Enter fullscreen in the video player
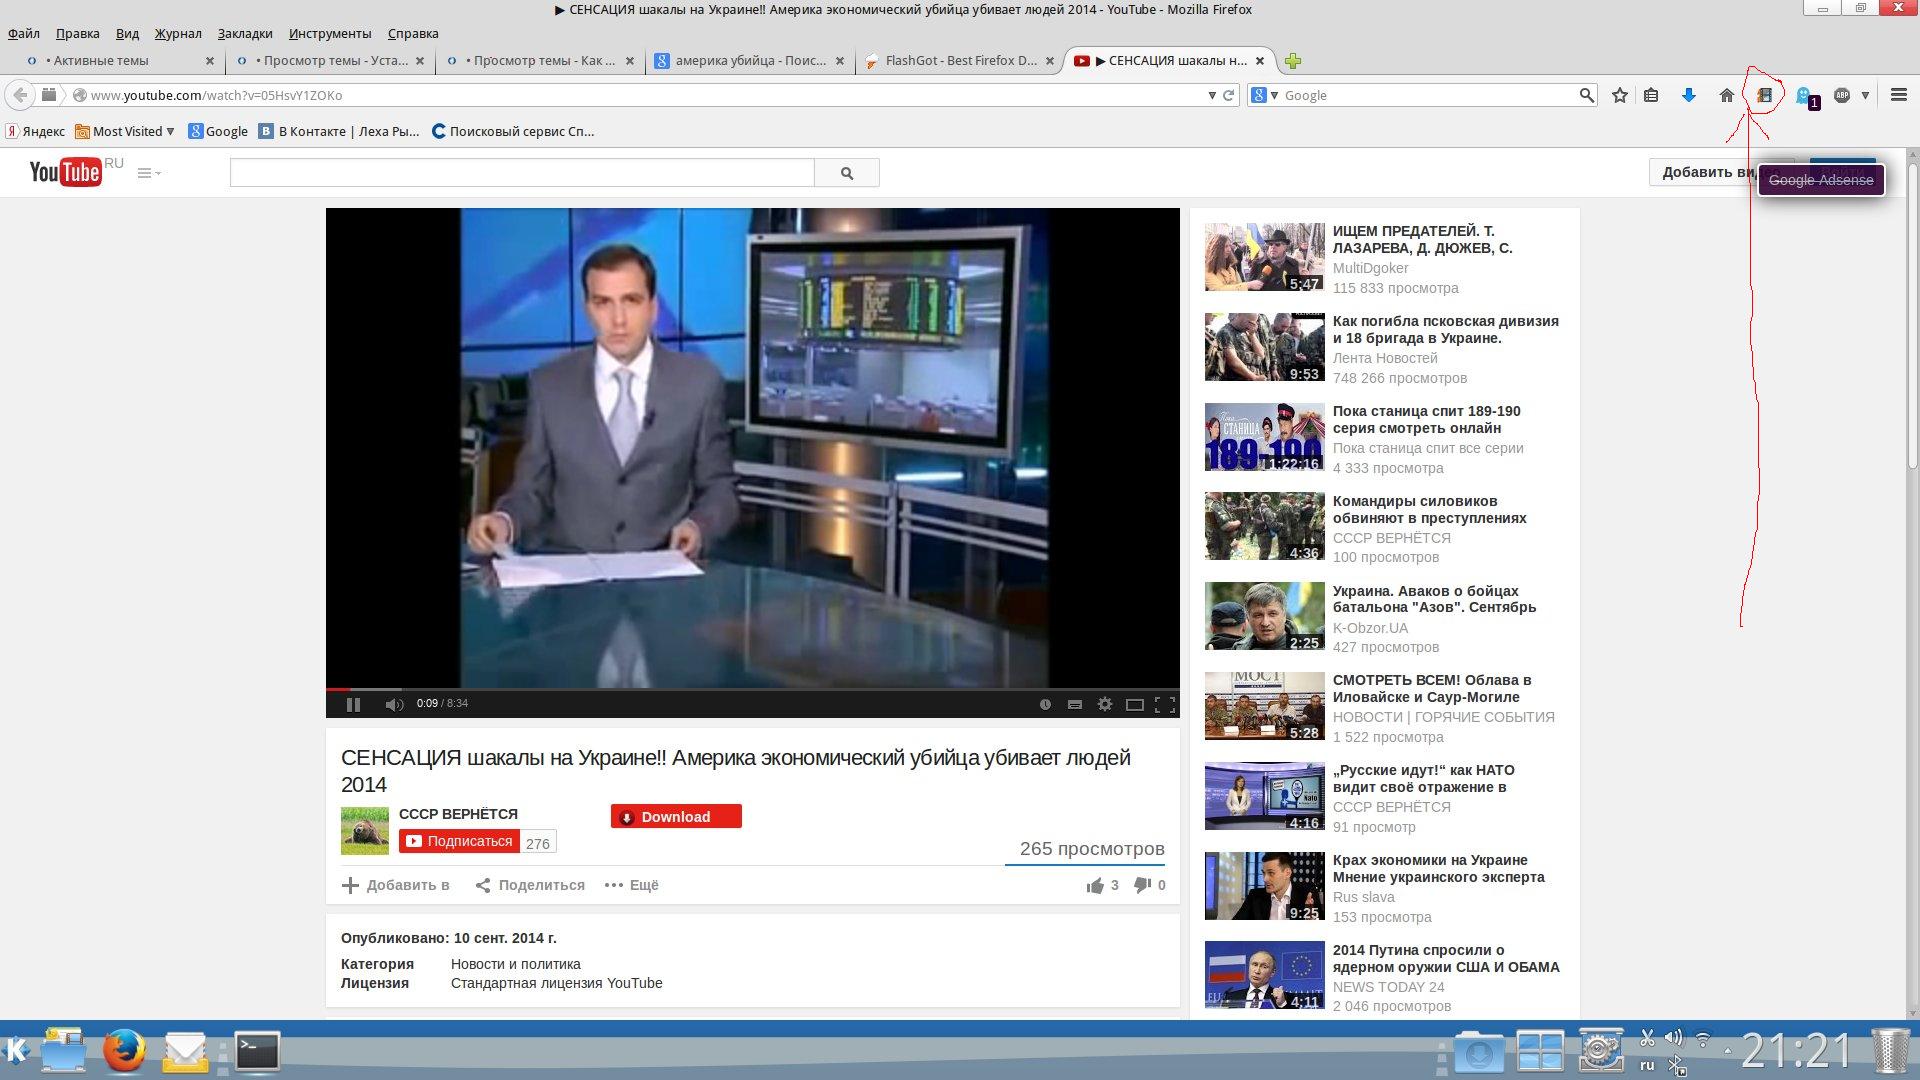 [1164, 704]
